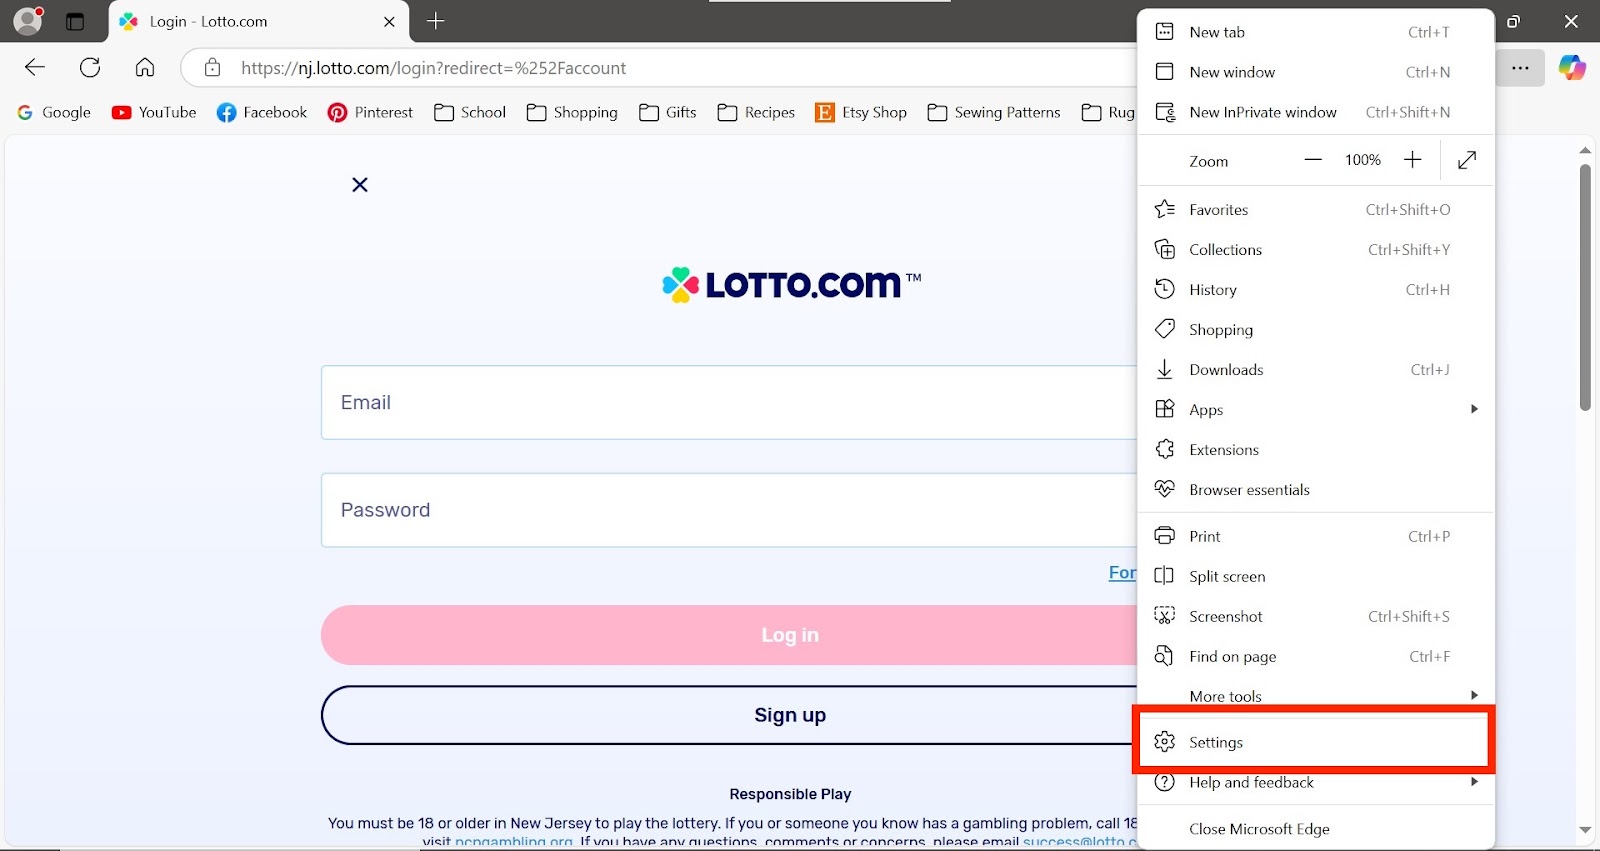Enter full screen from Zoom row
Screen dimensions: 1600x851
pos(1467,160)
